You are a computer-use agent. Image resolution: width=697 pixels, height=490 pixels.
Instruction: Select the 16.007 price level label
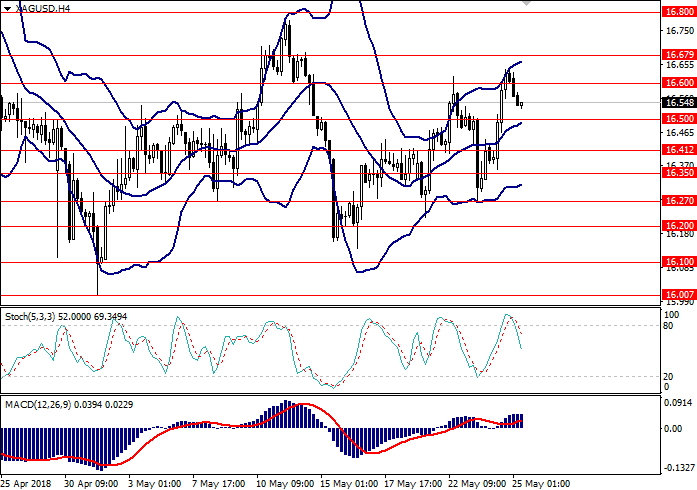[678, 294]
